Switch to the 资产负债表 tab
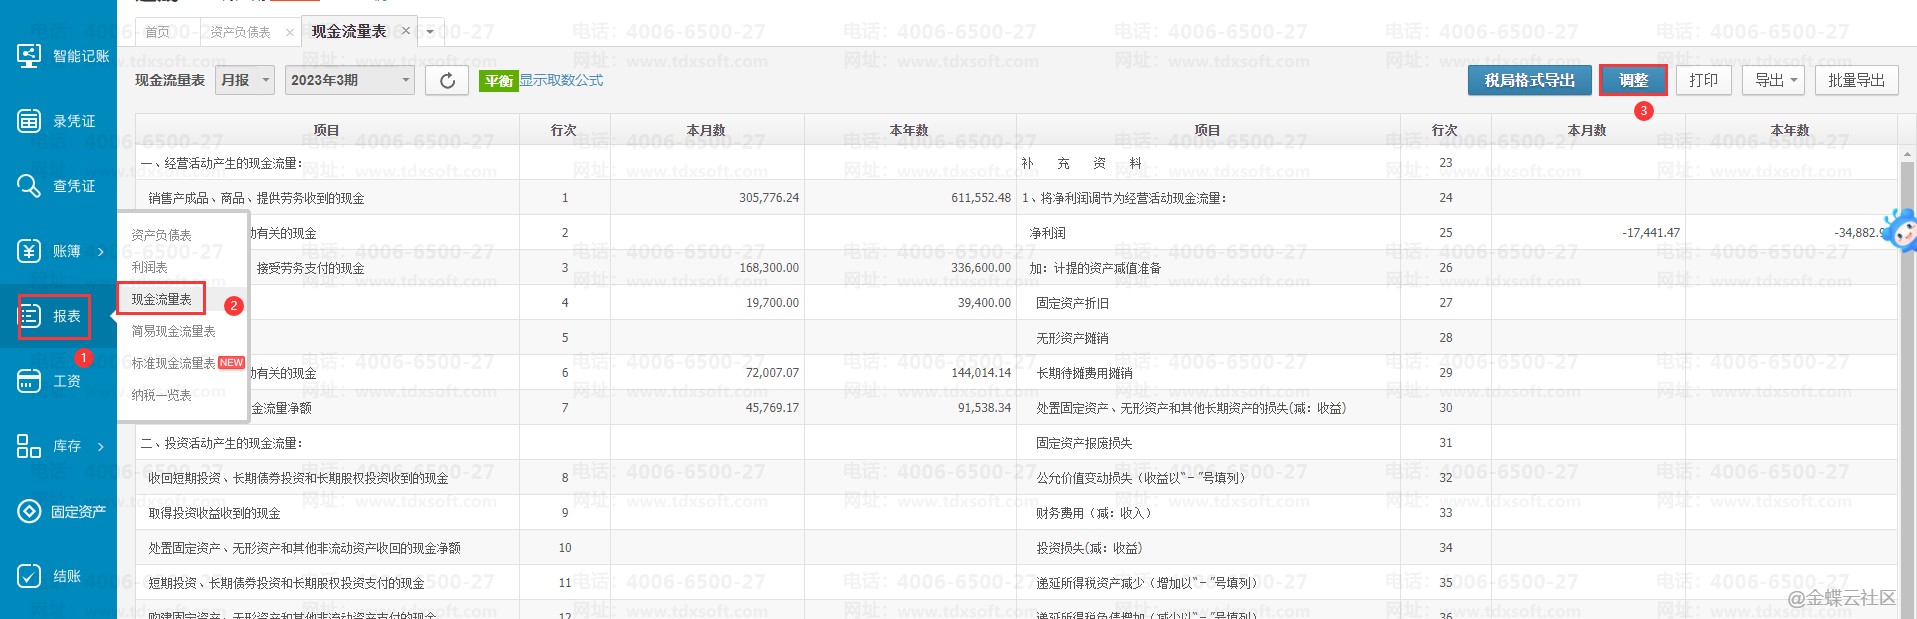Image resolution: width=1917 pixels, height=619 pixels. [240, 32]
